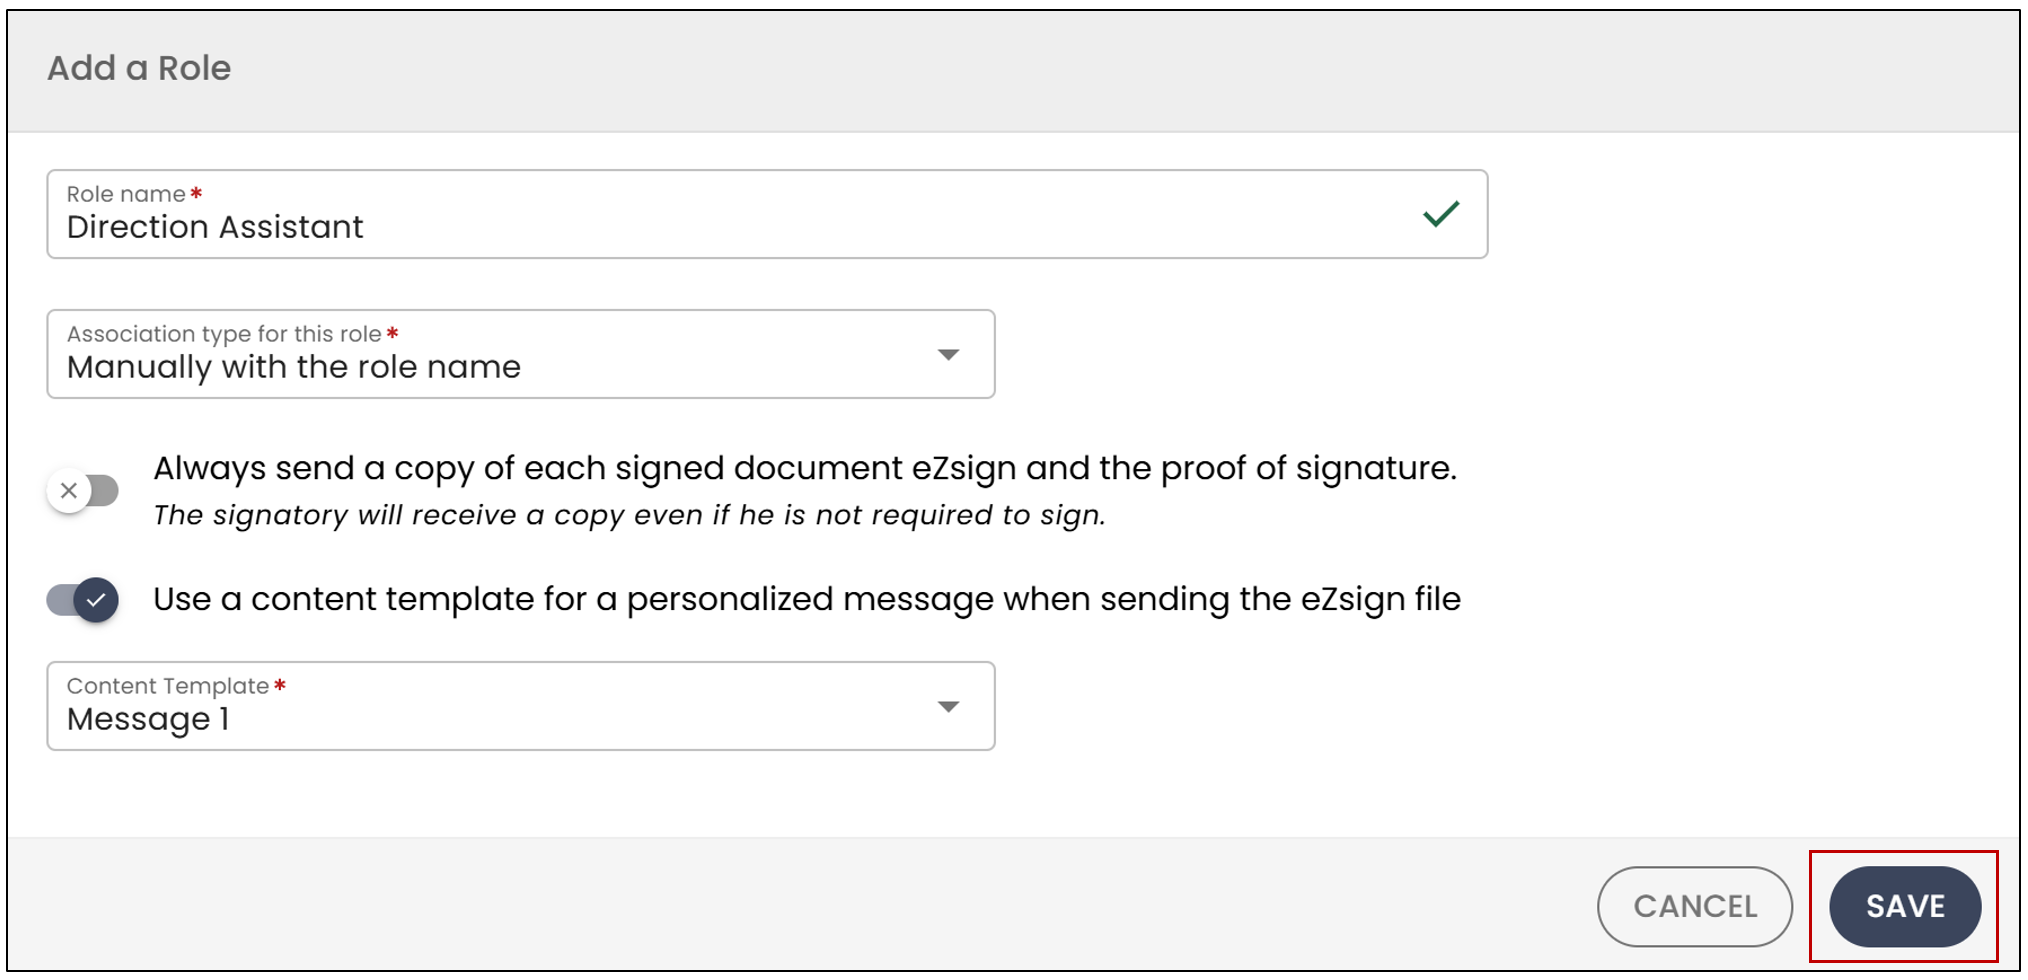The height and width of the screenshot is (980, 2028).
Task: Click the 'Association type for this role' label
Action: click(x=224, y=334)
